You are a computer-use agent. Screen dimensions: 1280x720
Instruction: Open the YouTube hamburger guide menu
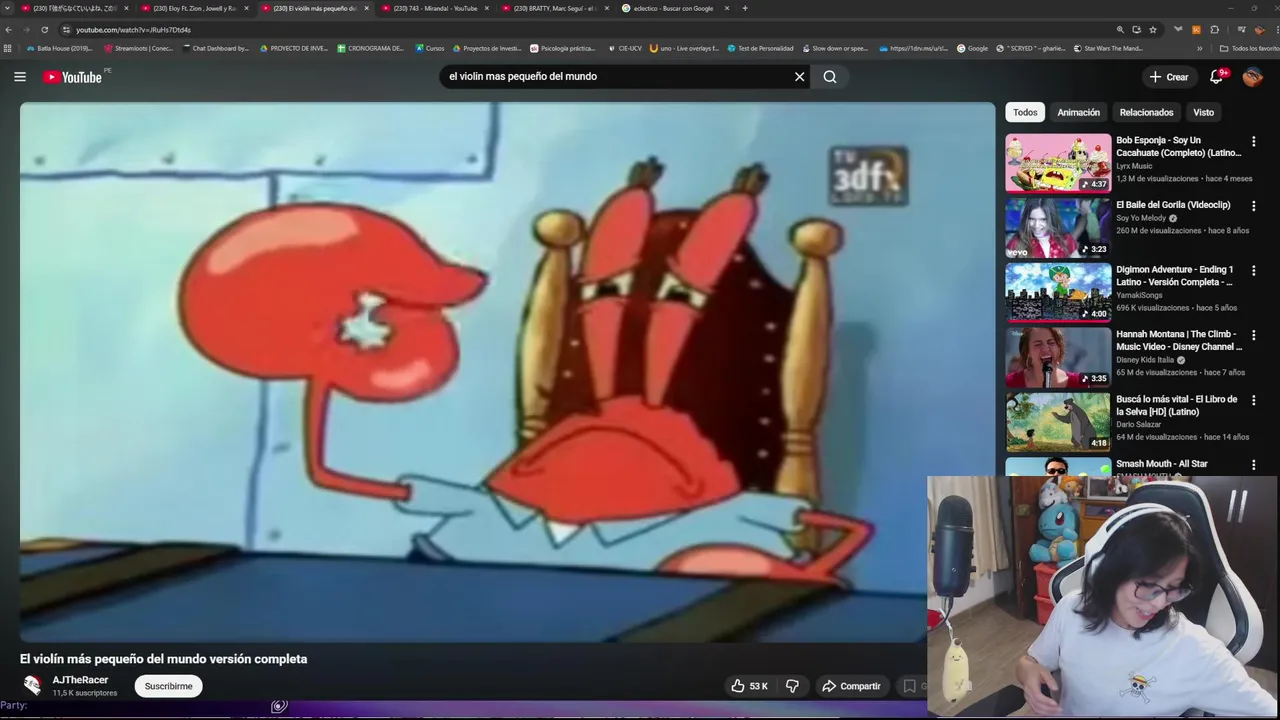pos(20,77)
